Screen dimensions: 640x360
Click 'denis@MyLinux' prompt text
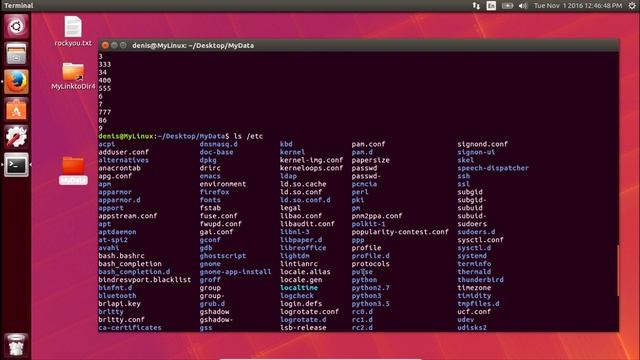pos(126,136)
